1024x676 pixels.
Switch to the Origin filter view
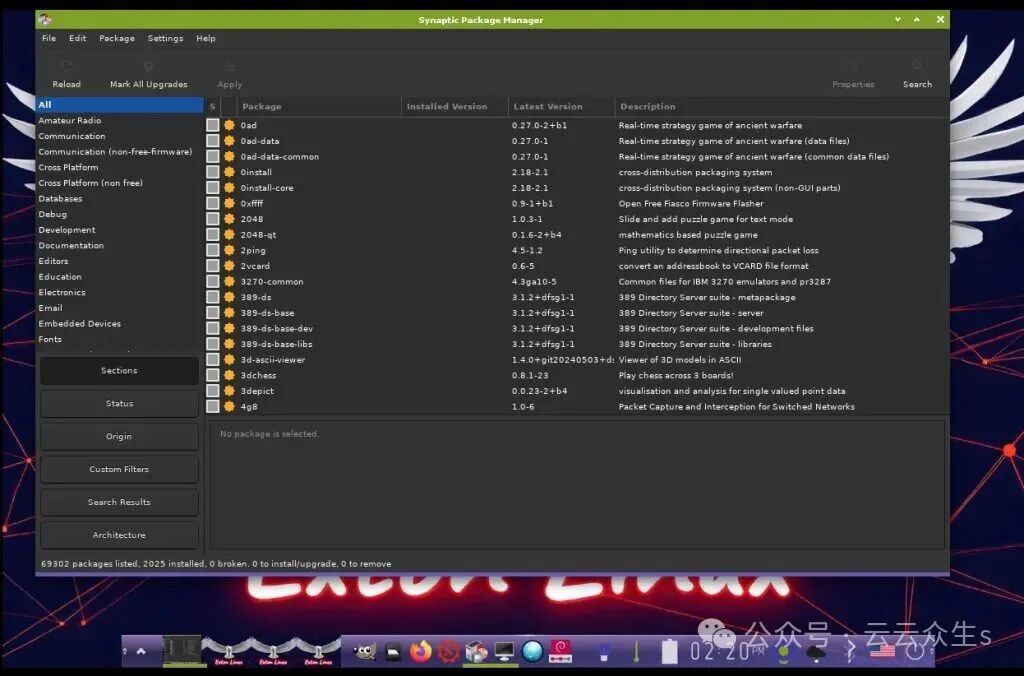point(119,436)
